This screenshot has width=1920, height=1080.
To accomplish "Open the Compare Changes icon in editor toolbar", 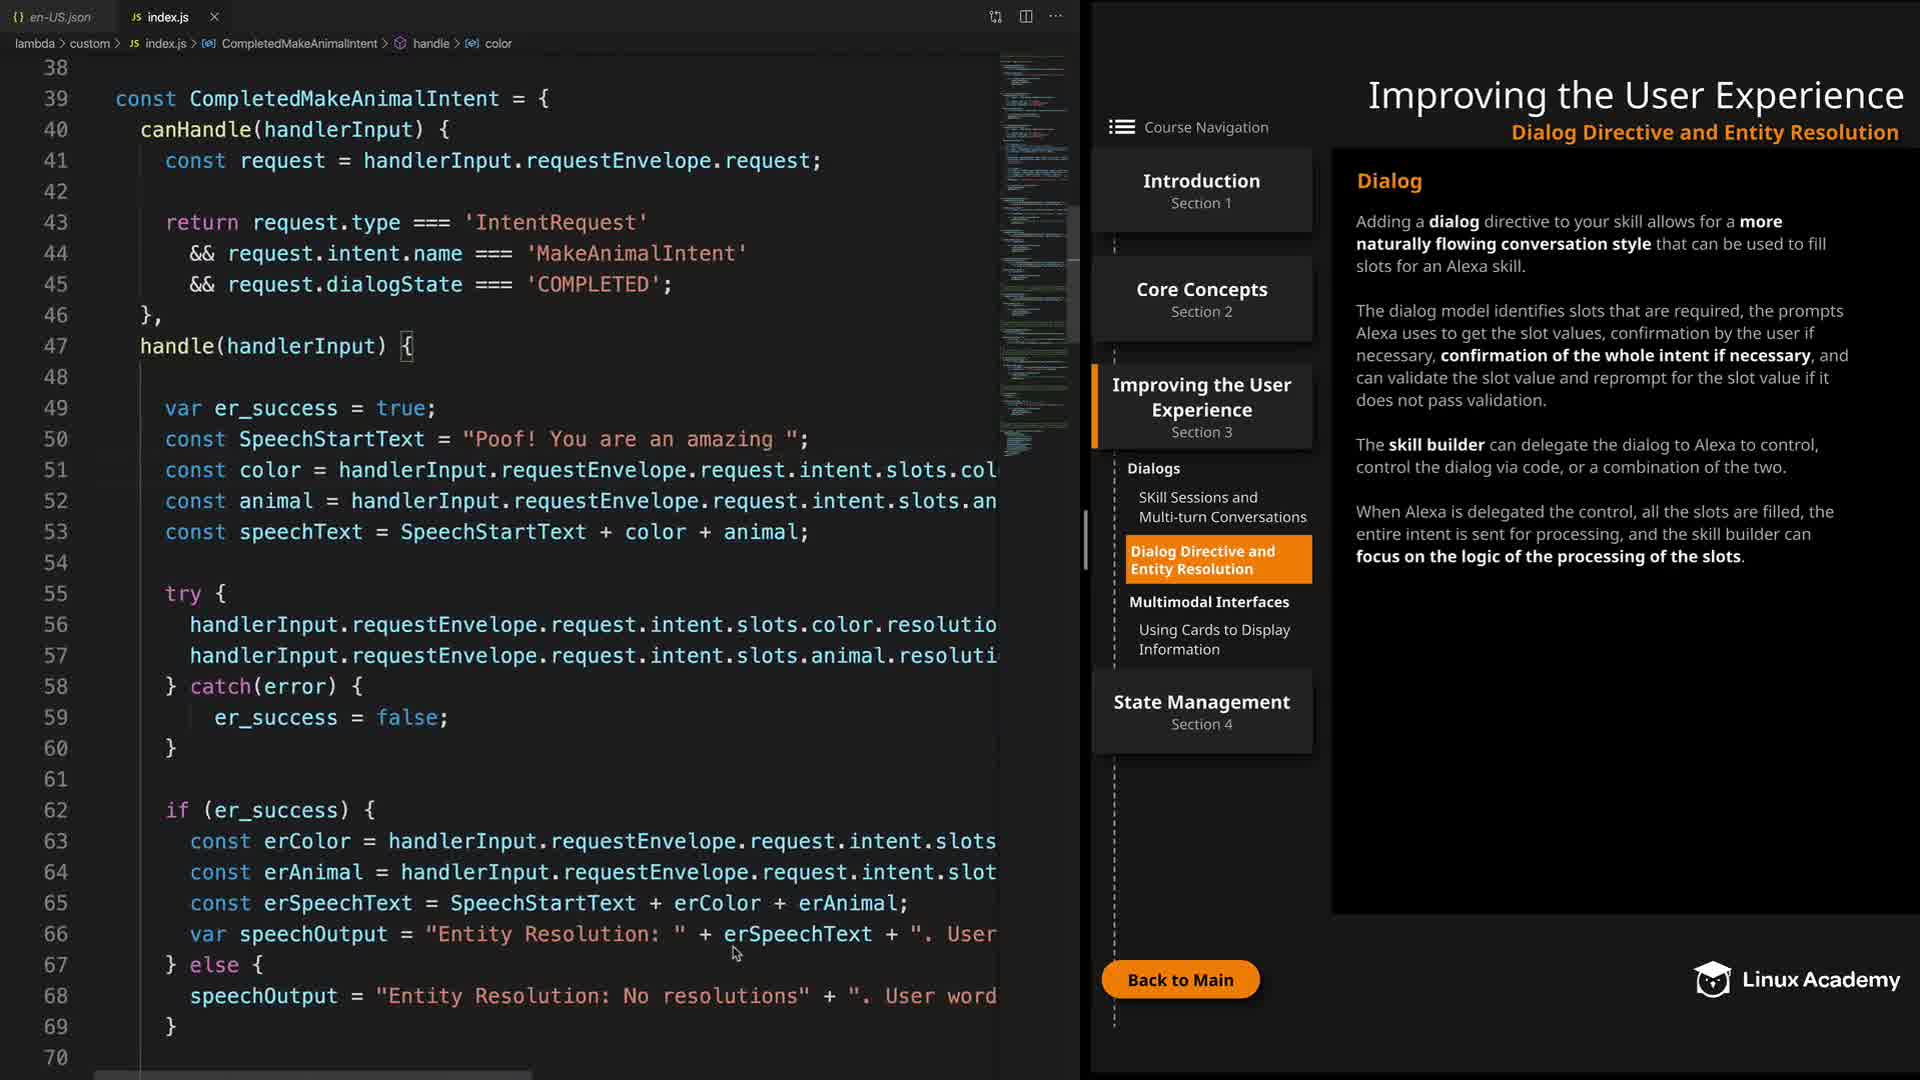I will pos(995,16).
